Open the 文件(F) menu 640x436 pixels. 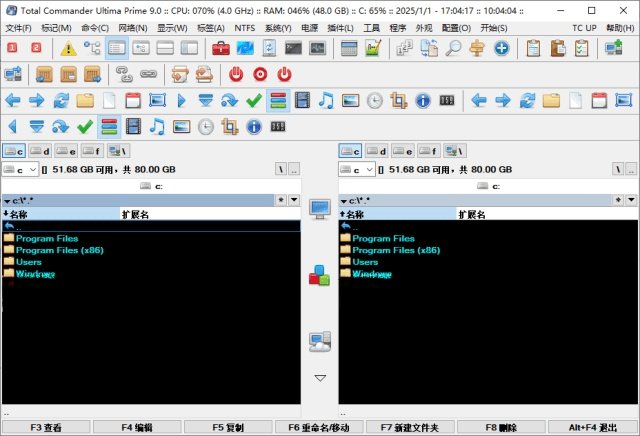point(18,28)
